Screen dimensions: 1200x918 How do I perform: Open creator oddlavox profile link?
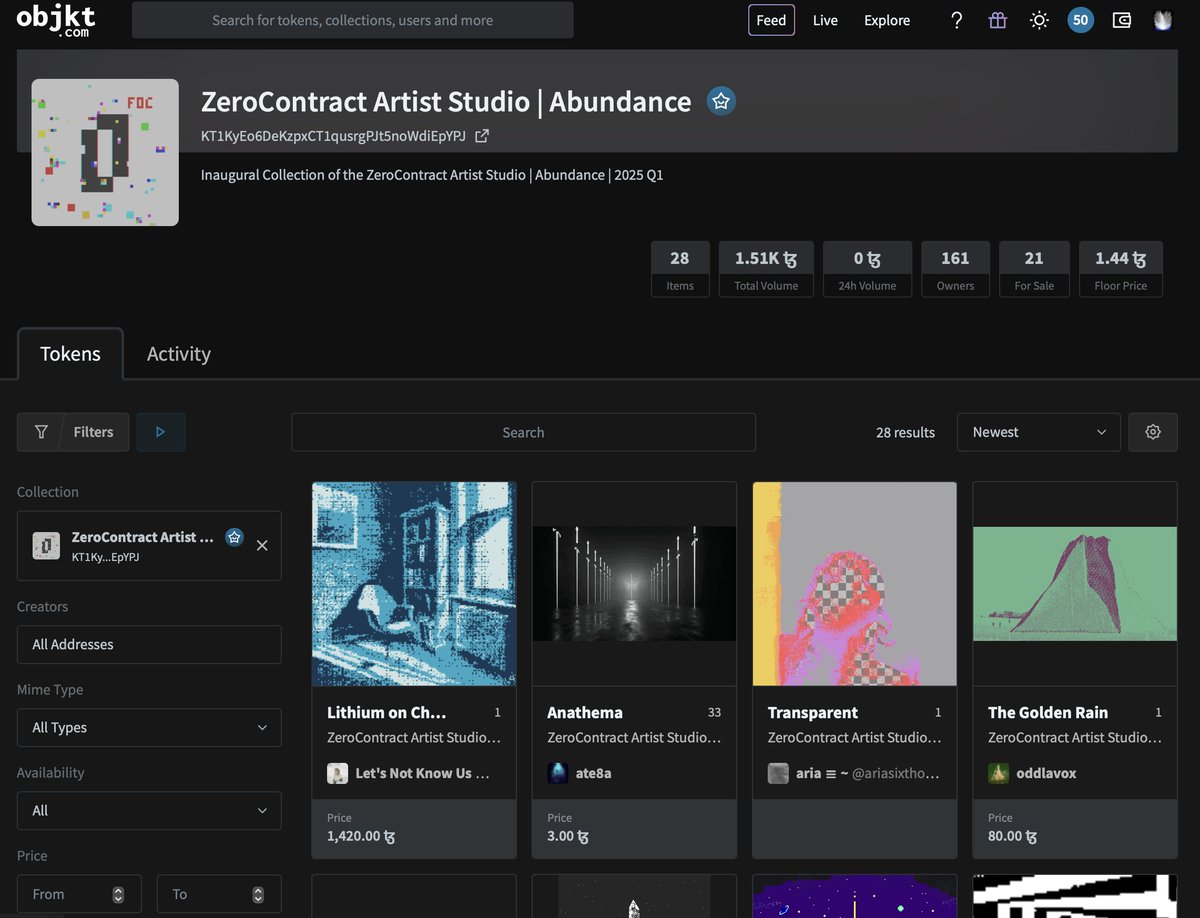pos(1046,773)
